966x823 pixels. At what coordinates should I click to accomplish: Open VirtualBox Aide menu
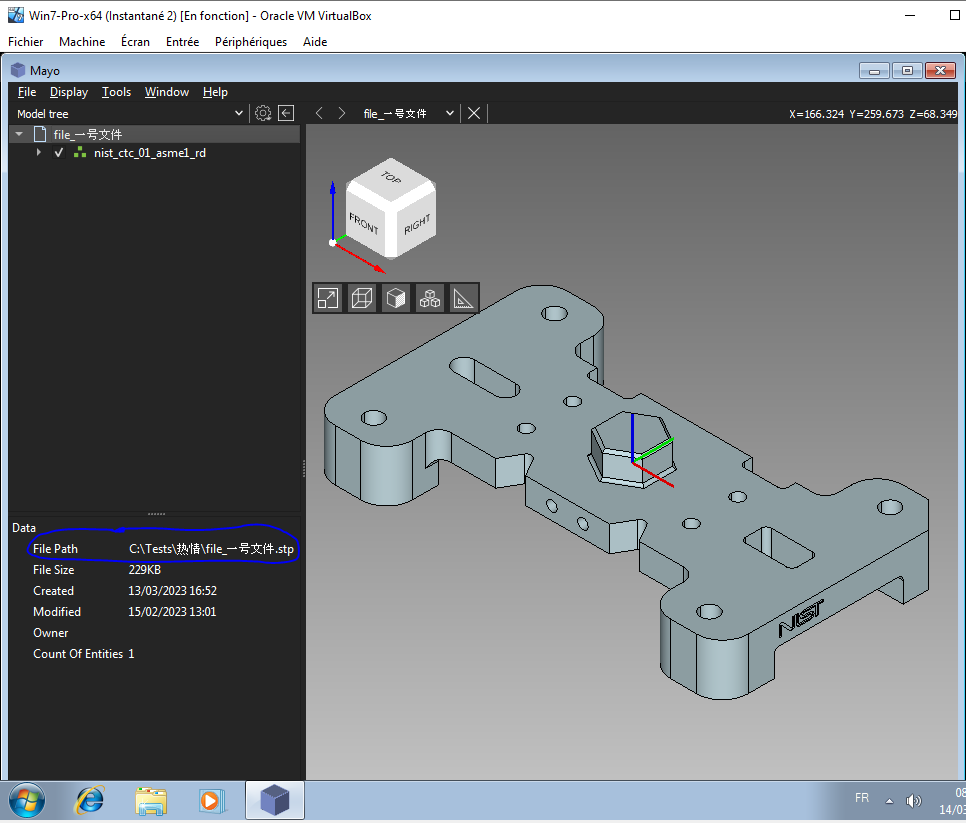pyautogui.click(x=315, y=41)
